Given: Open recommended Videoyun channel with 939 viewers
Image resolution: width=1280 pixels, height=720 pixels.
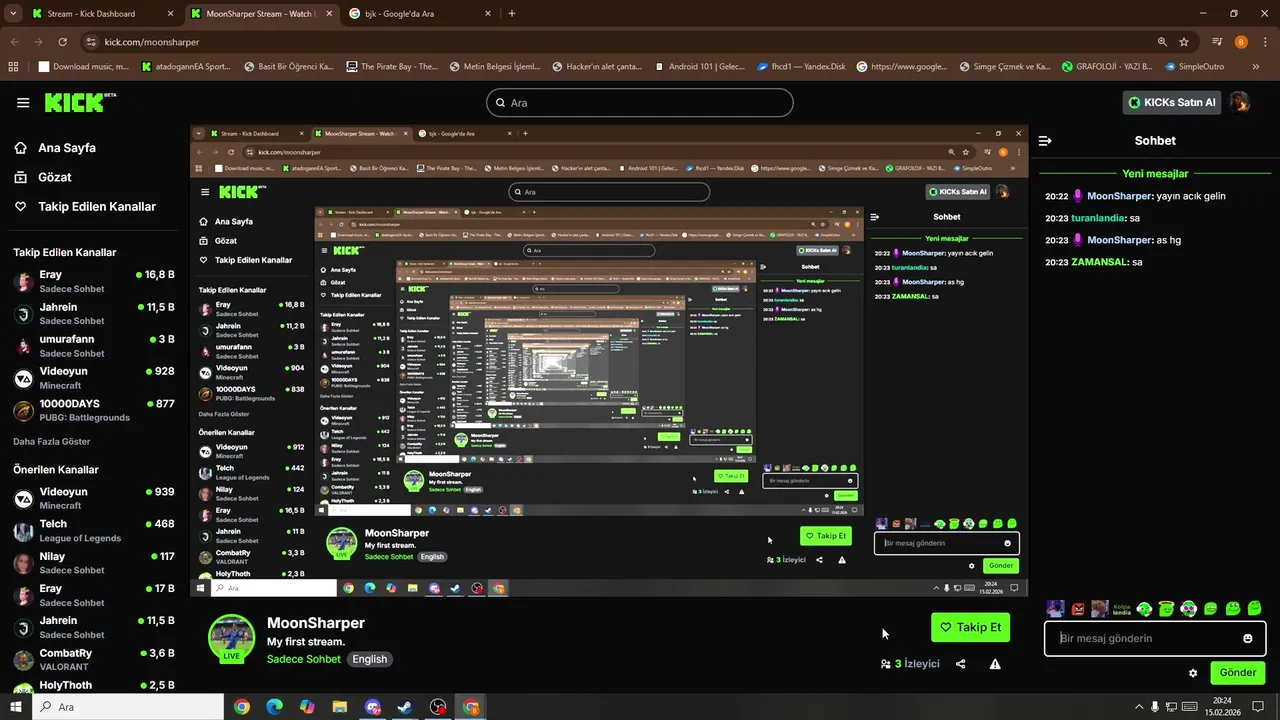Looking at the screenshot, I should (94, 498).
